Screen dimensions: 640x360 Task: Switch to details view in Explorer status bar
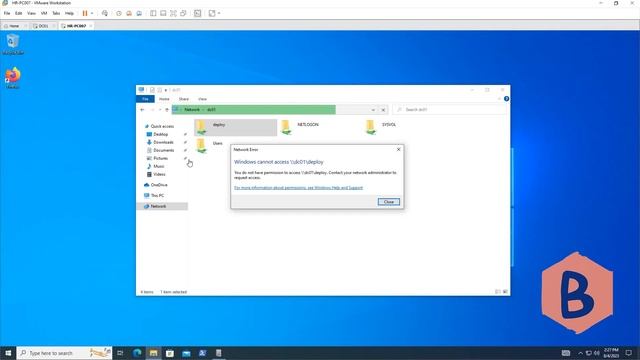tap(498, 291)
